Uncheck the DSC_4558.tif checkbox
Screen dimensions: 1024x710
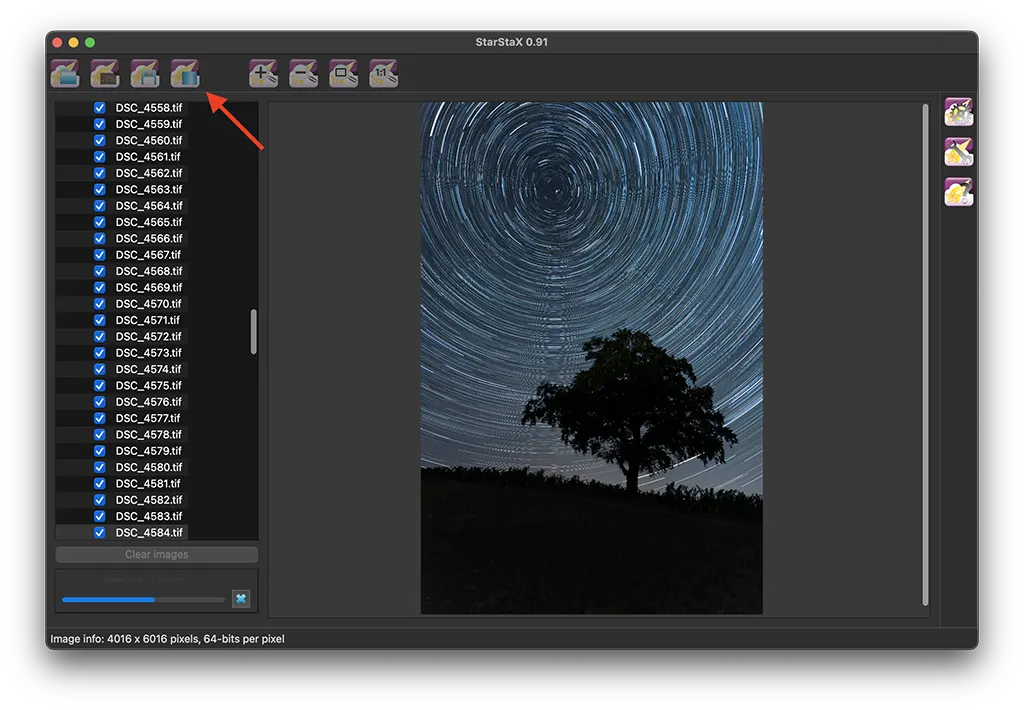pyautogui.click(x=100, y=108)
